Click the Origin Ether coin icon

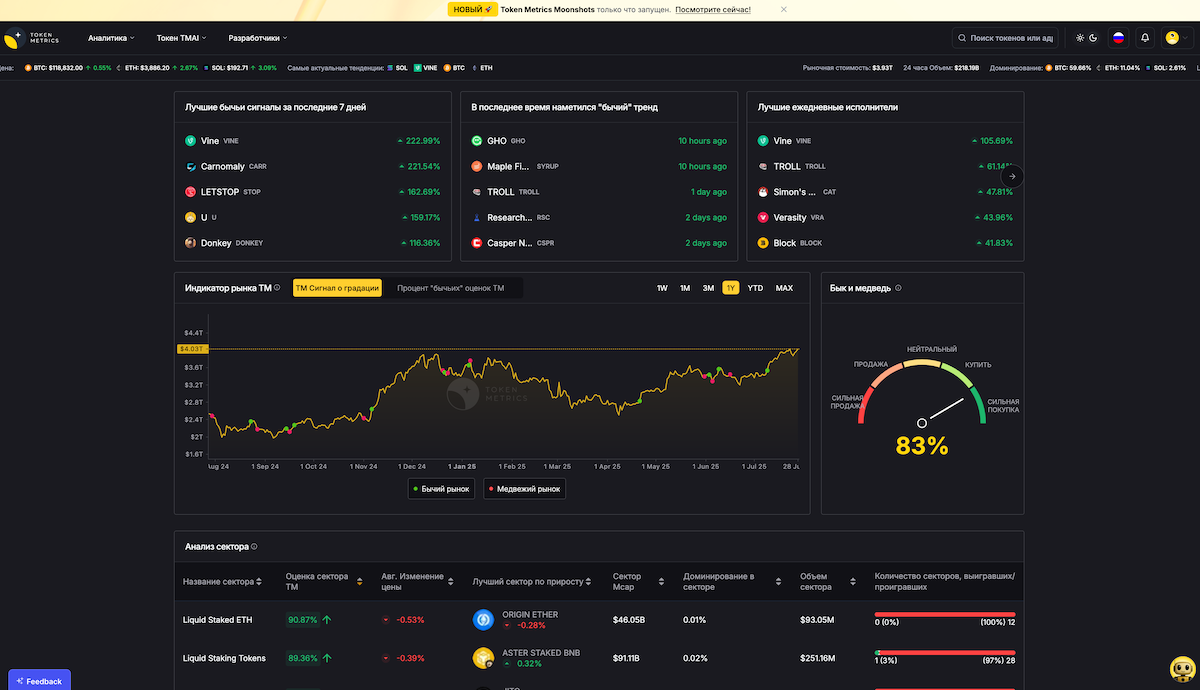point(484,620)
